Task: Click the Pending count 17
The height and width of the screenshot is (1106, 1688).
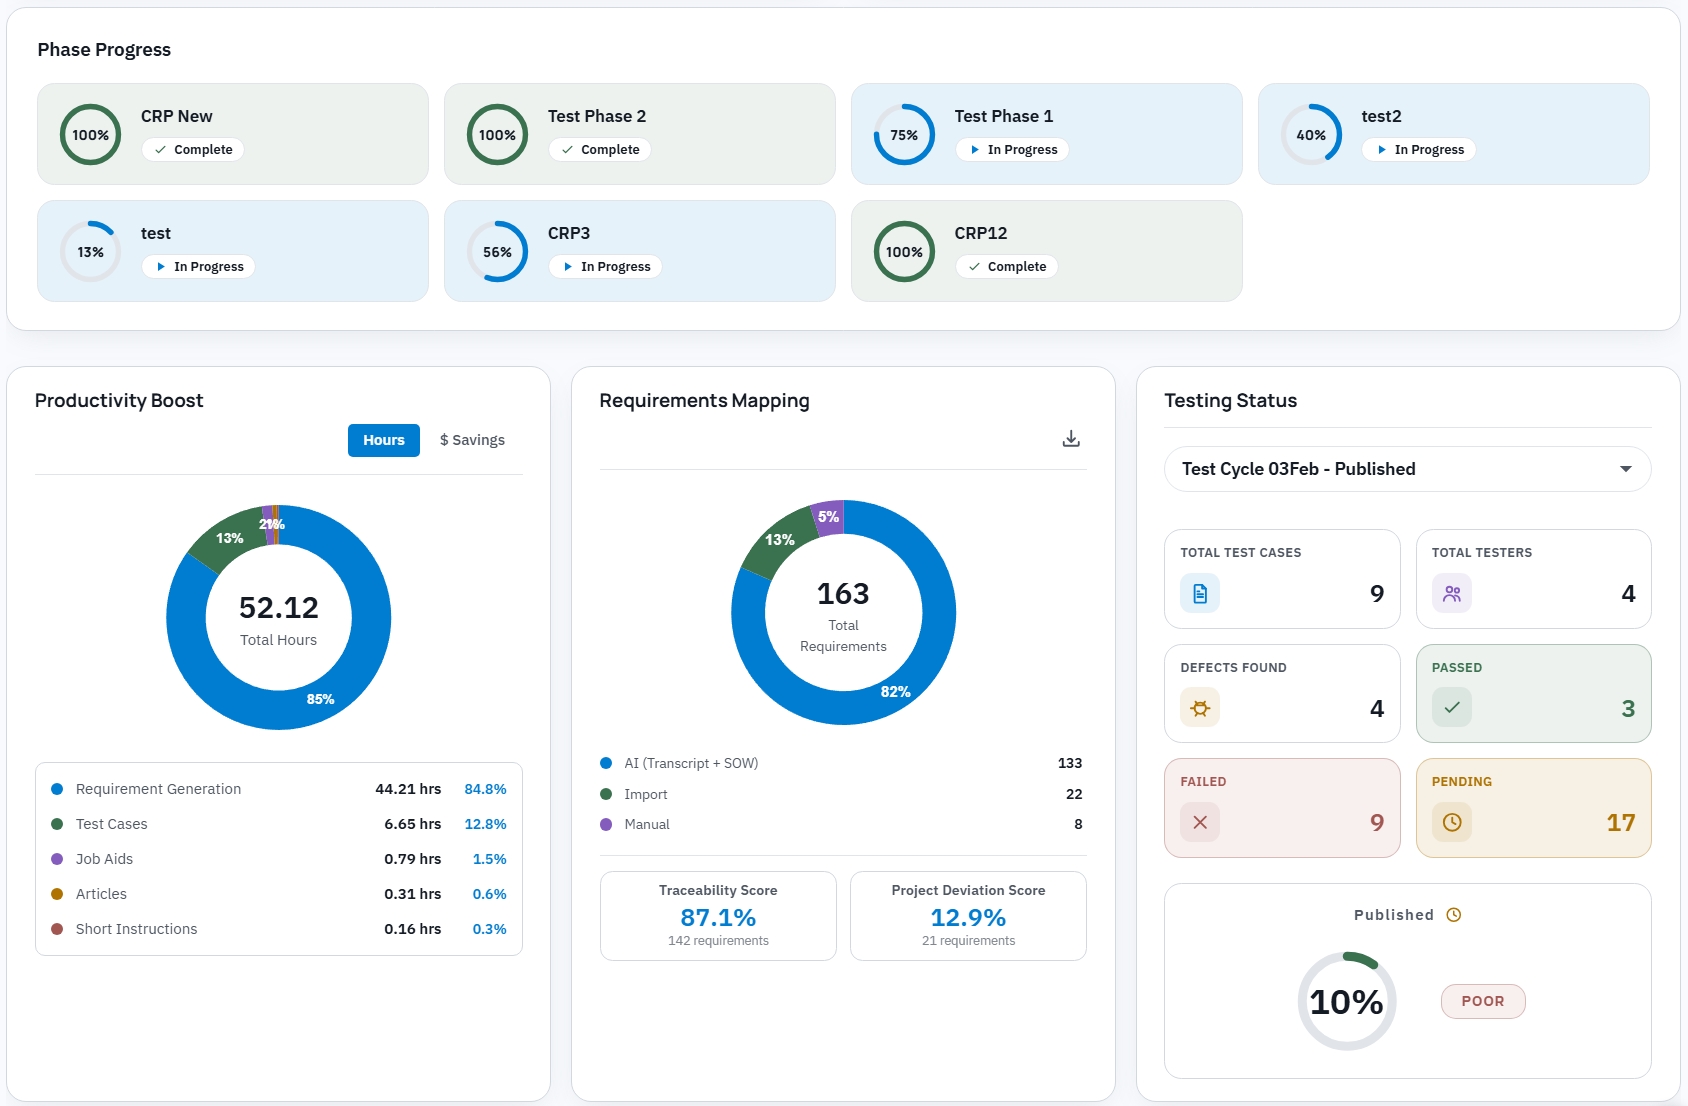Action: pyautogui.click(x=1621, y=822)
